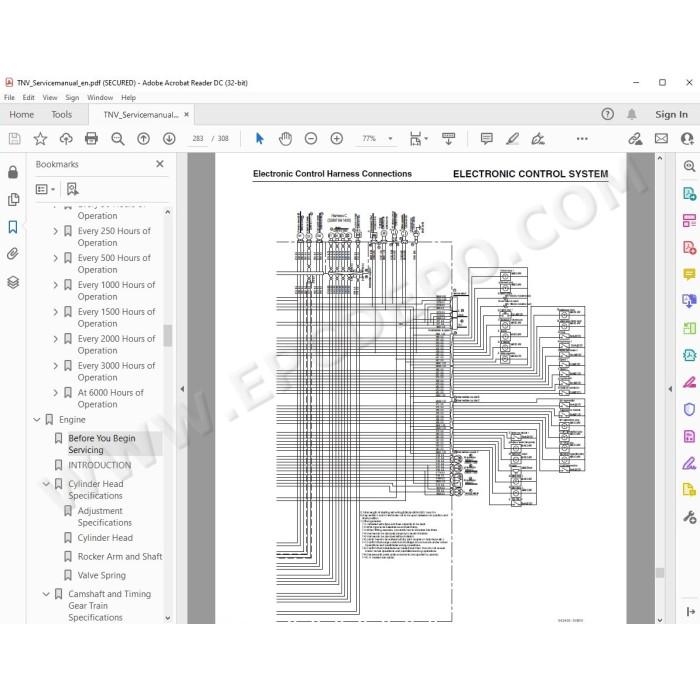The height and width of the screenshot is (700, 700).
Task: Click the scrolling mode toolbar icon
Action: (x=448, y=139)
